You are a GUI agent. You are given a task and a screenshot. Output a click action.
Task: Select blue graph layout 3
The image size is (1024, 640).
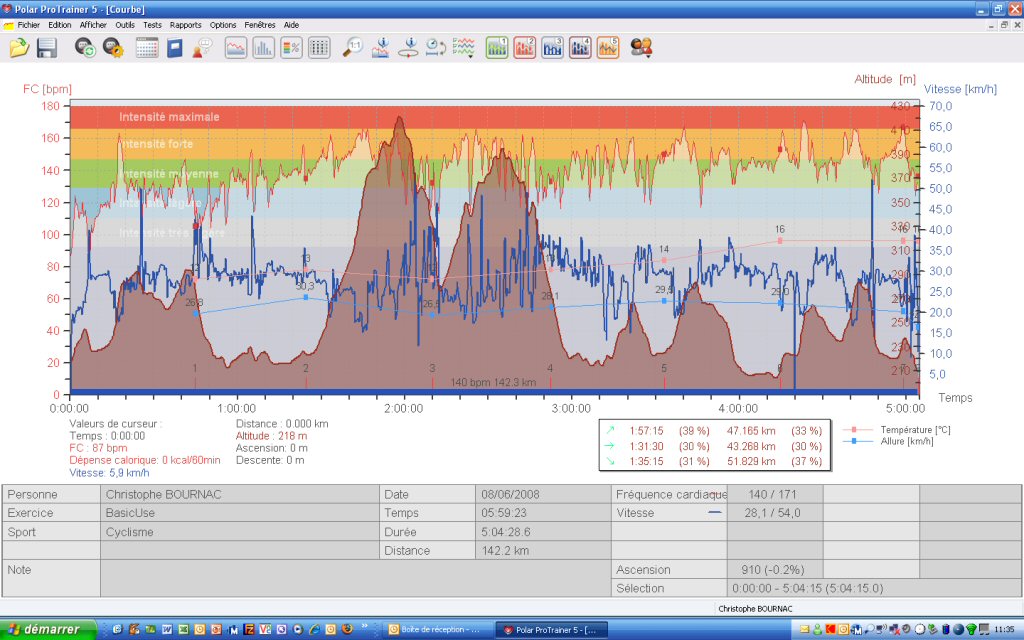552,48
